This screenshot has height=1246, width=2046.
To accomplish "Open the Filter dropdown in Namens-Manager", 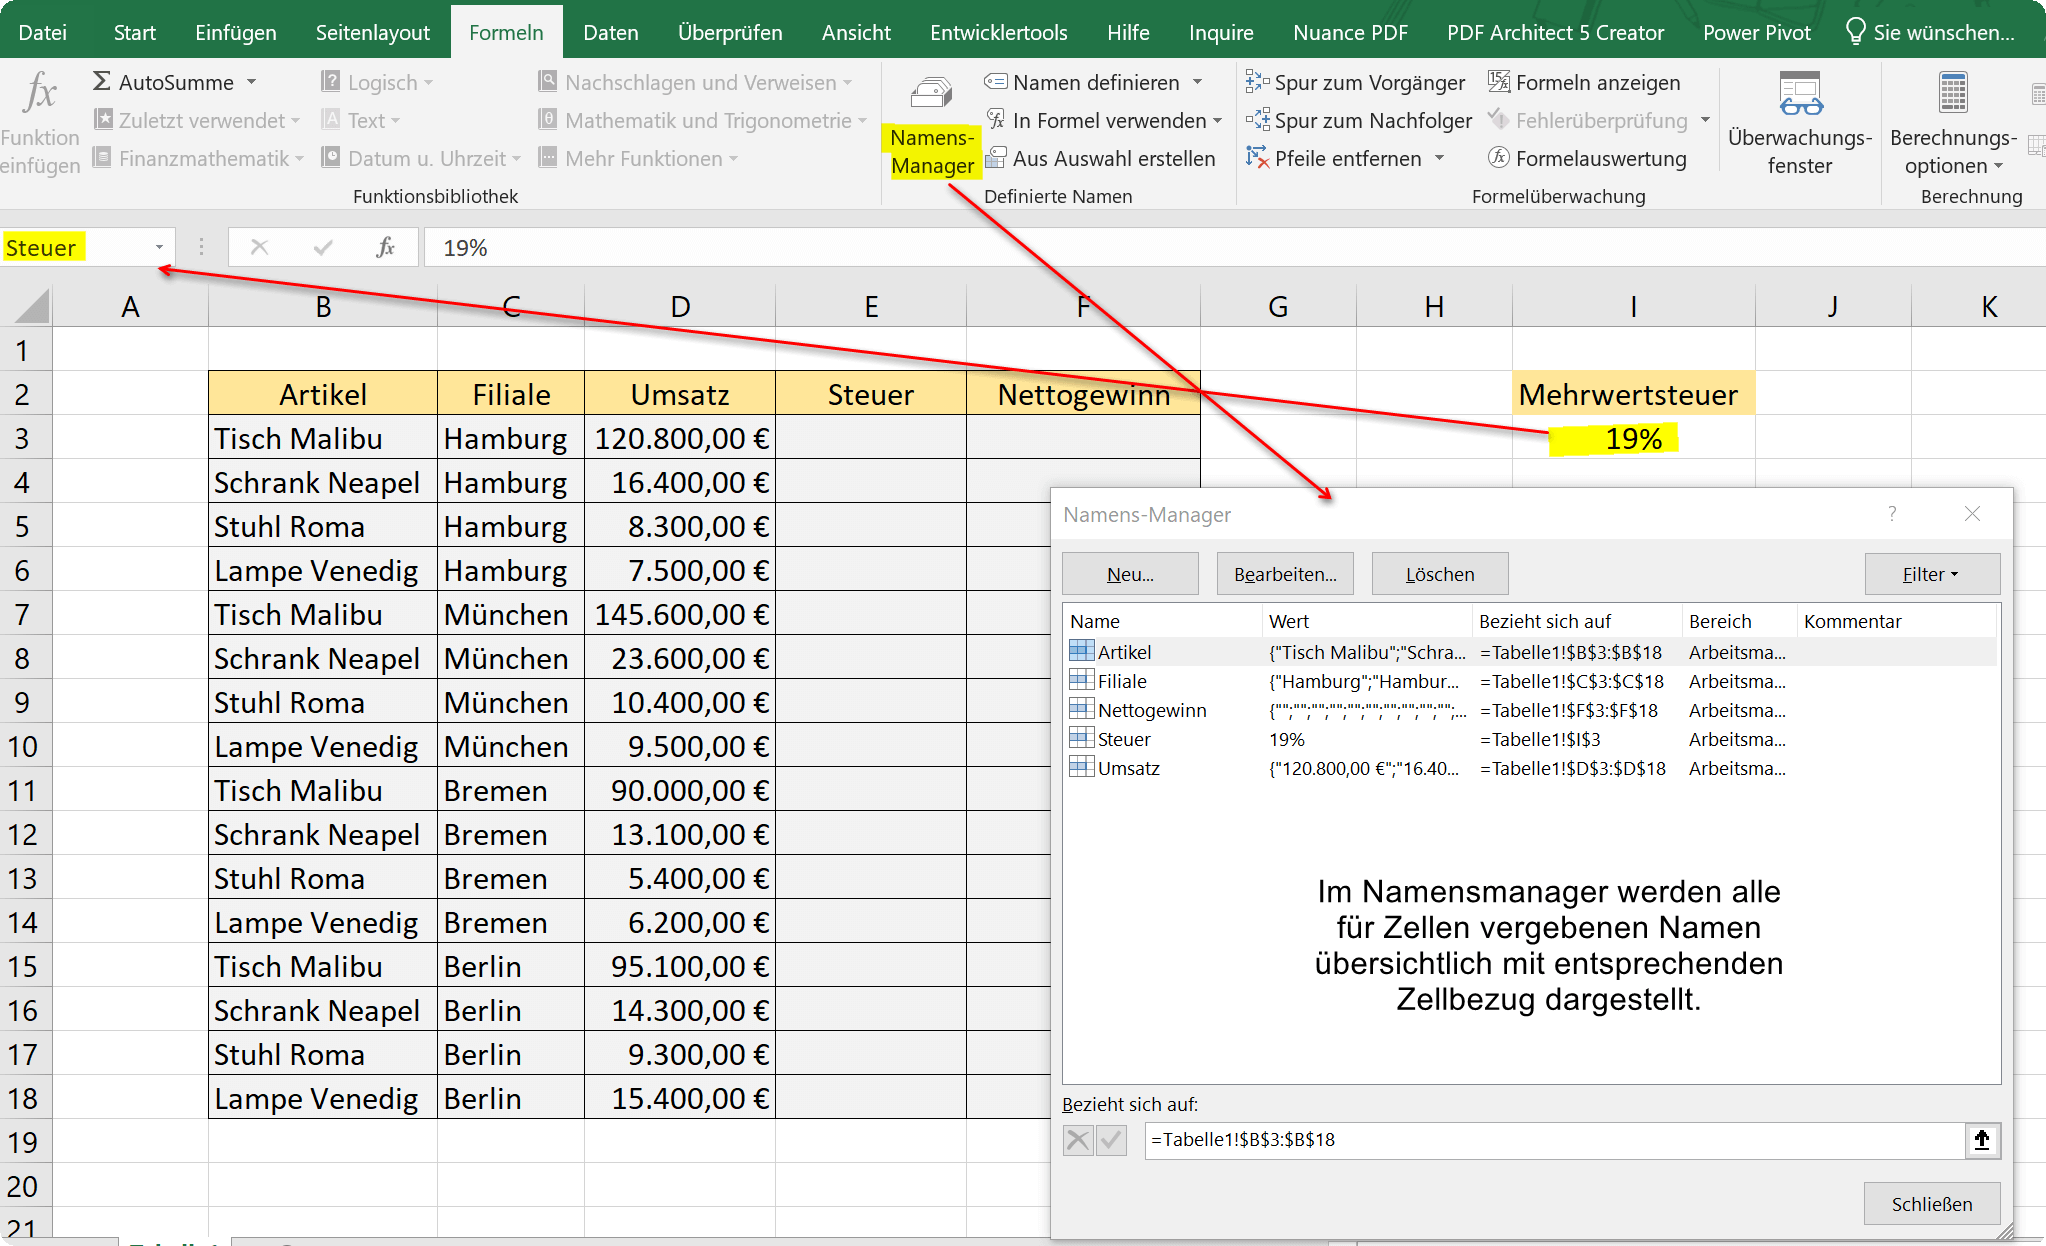I will (1932, 574).
